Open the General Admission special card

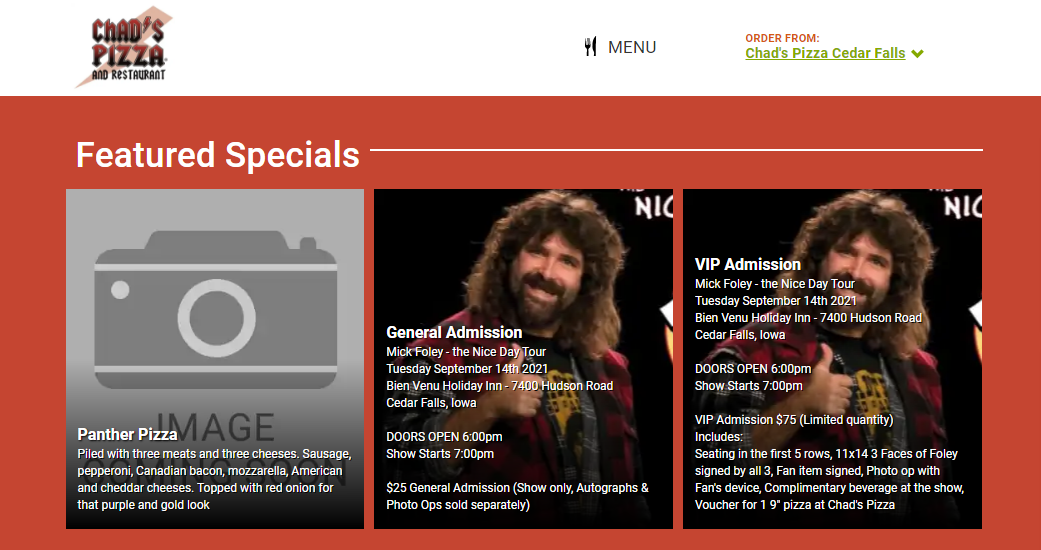[523, 359]
